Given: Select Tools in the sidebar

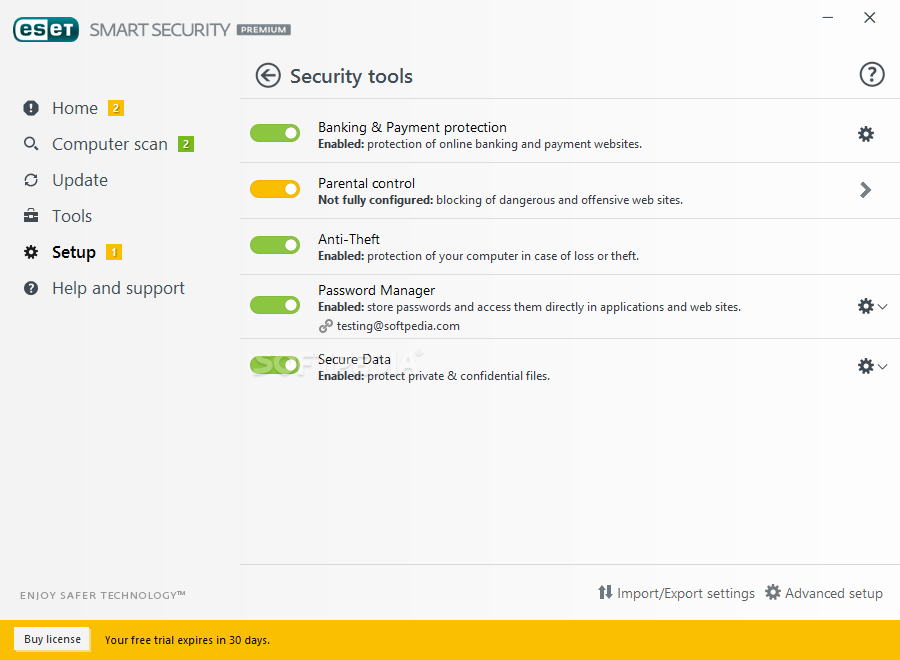Looking at the screenshot, I should point(72,216).
